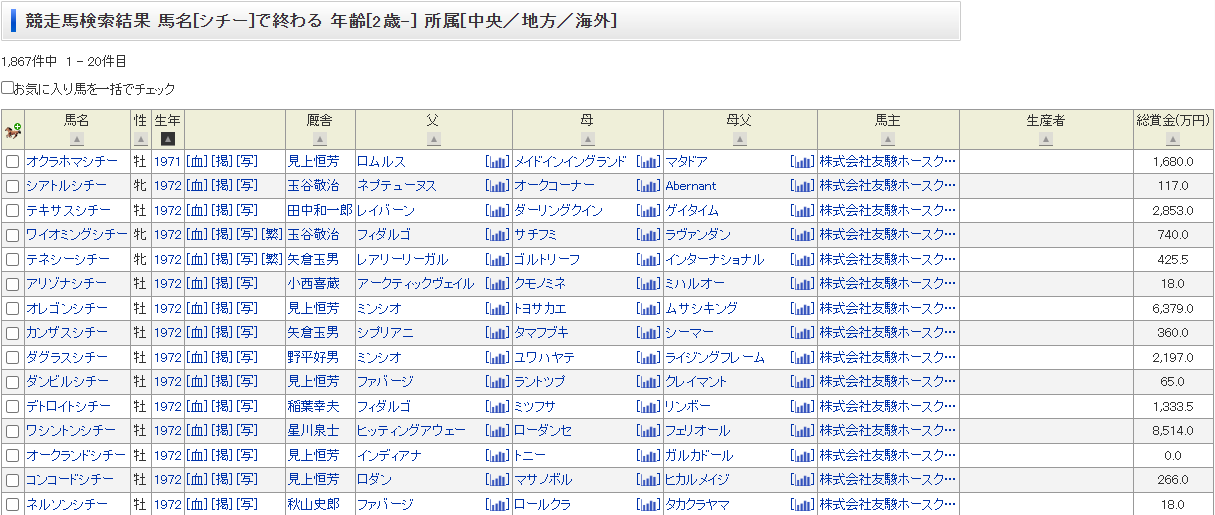Tick checkbox for シアトルシチー row
This screenshot has width=1215, height=515.
(x=13, y=186)
